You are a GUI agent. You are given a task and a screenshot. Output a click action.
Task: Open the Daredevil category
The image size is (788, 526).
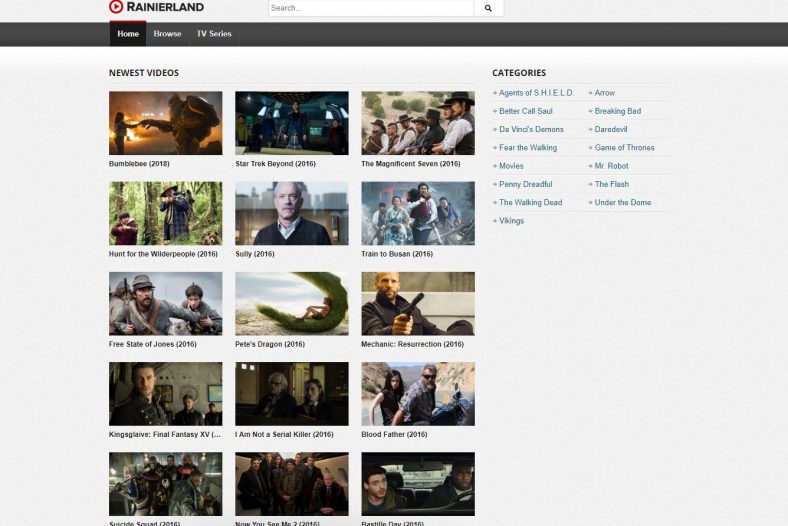click(x=611, y=129)
